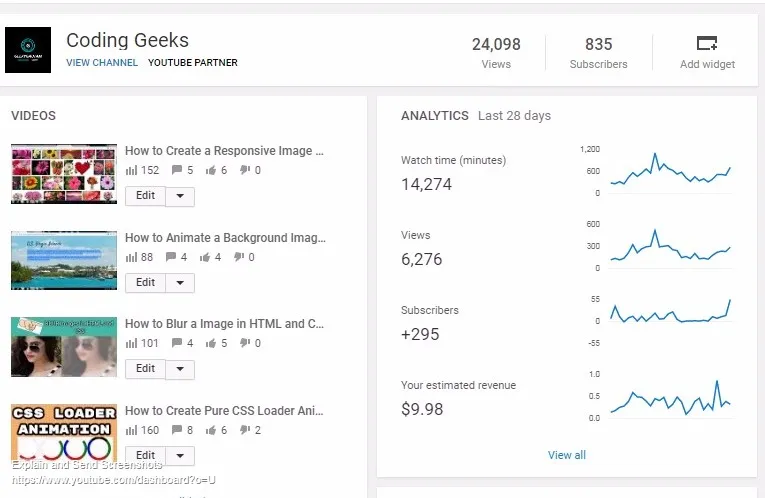Expand Edit dropdown arrow for Blur a Image video

(x=180, y=369)
